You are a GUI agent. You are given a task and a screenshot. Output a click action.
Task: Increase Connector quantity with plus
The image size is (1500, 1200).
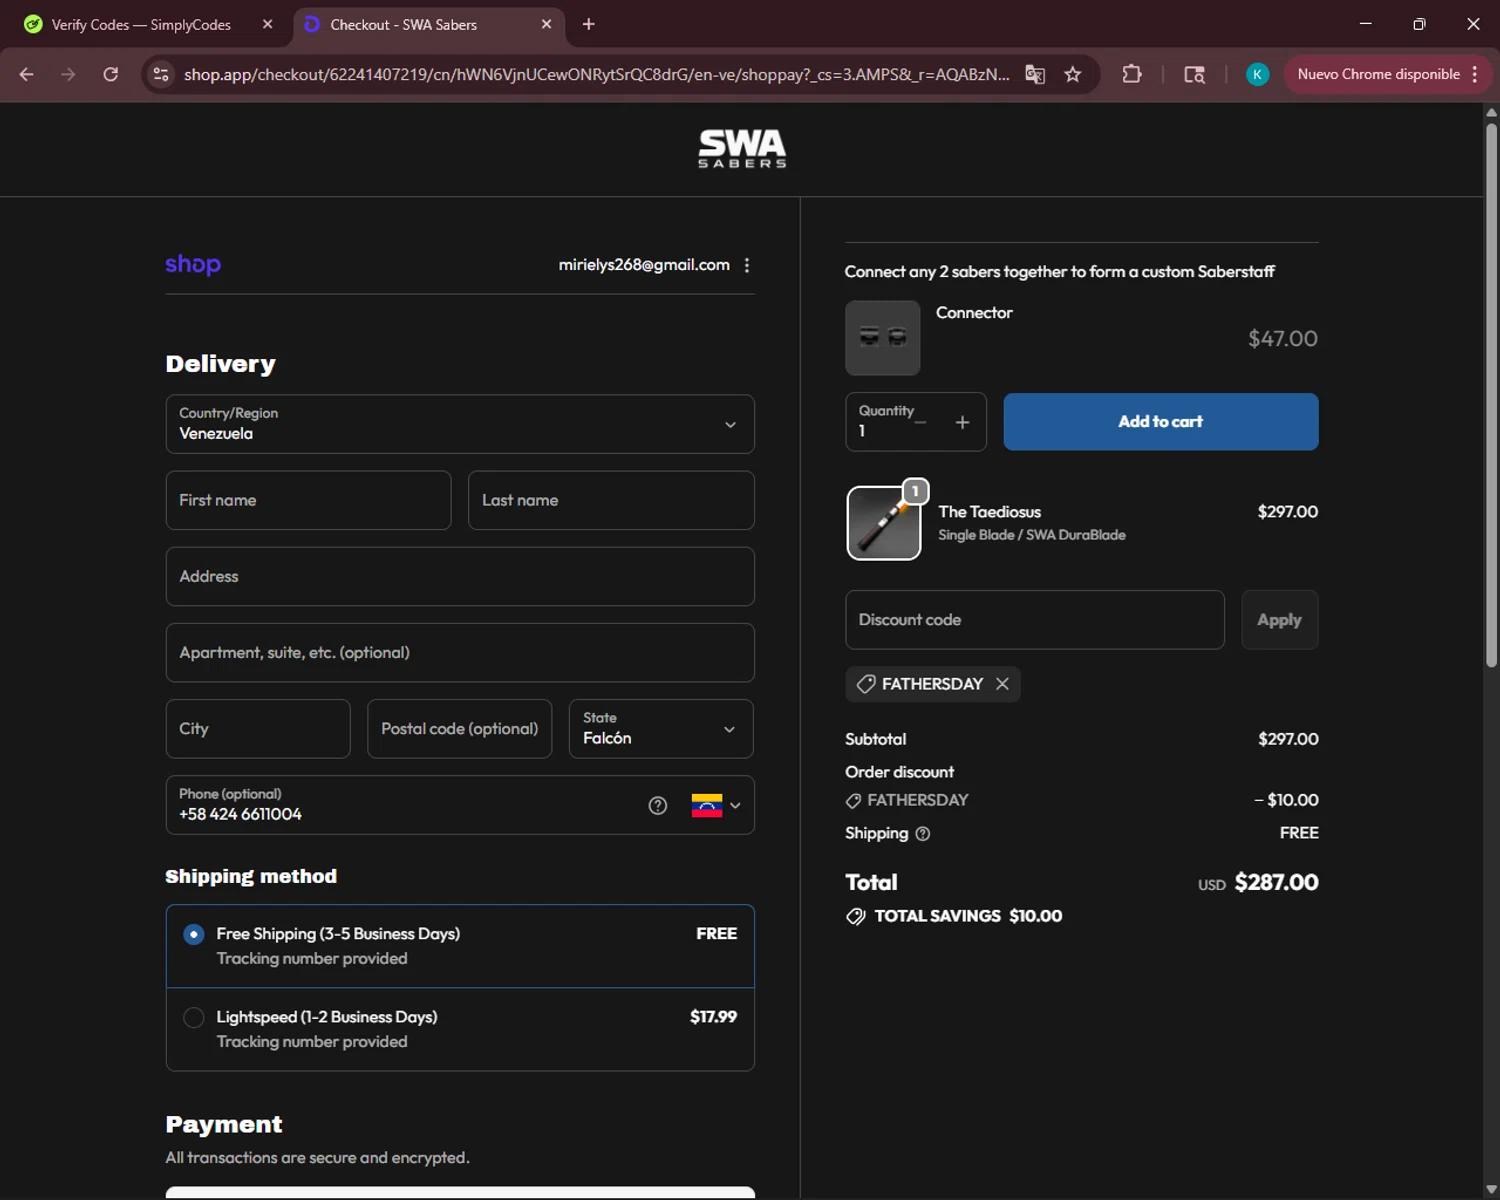(x=962, y=423)
